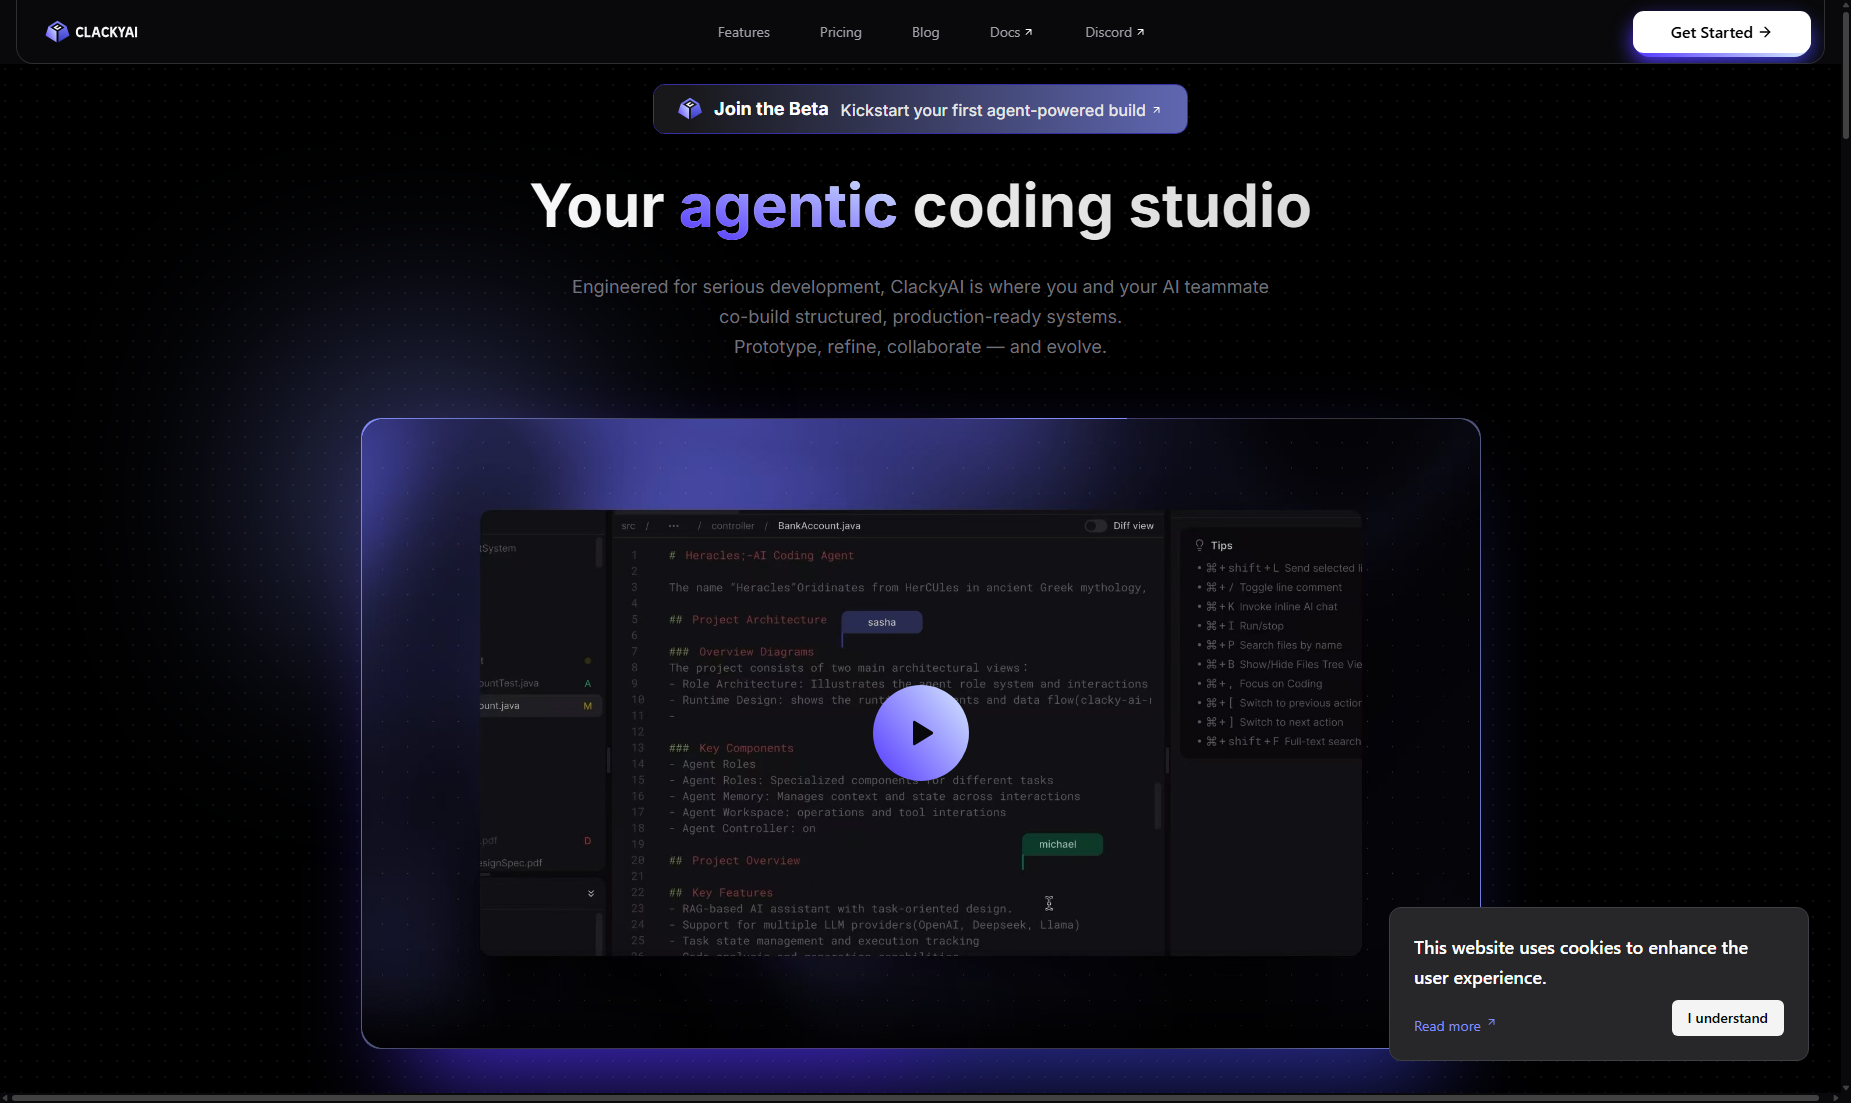This screenshot has width=1851, height=1103.
Task: Click the Get Started button
Action: (x=1721, y=32)
